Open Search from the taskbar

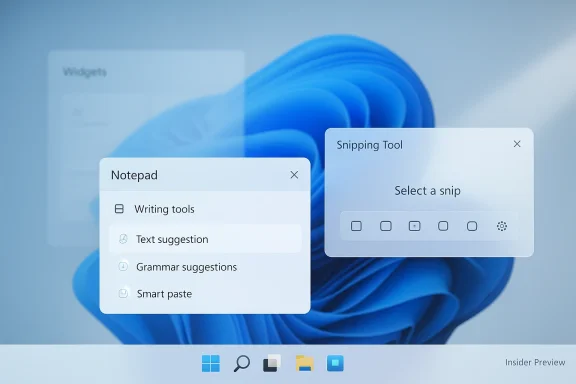pyautogui.click(x=242, y=363)
